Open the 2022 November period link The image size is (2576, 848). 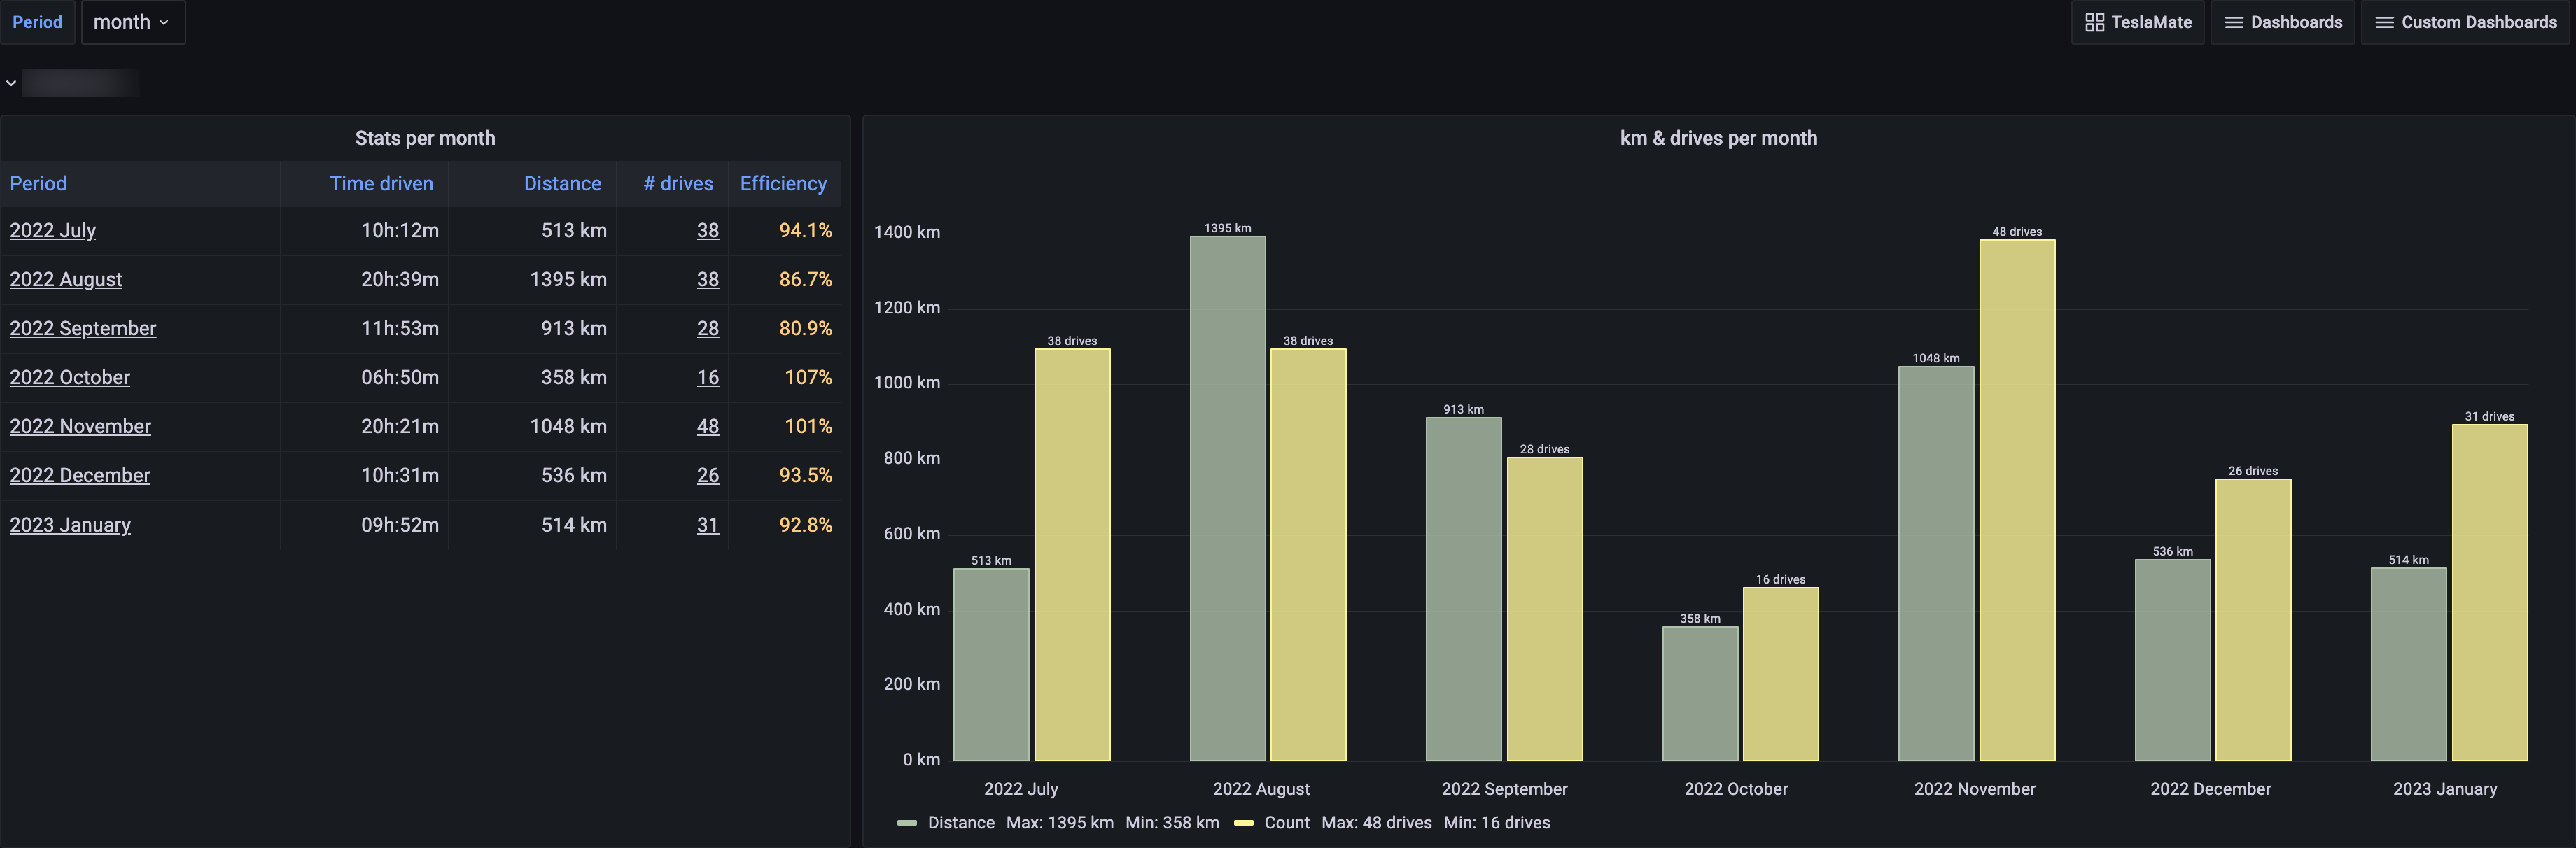click(80, 426)
